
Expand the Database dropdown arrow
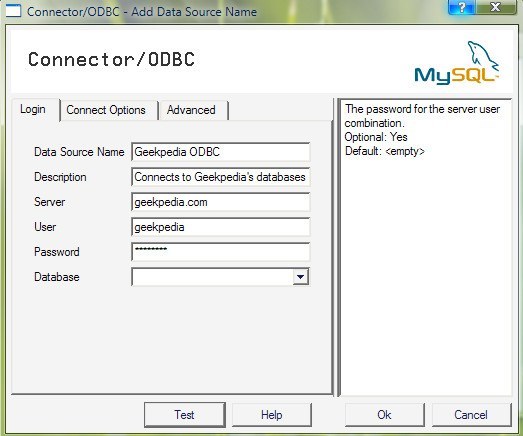point(301,277)
